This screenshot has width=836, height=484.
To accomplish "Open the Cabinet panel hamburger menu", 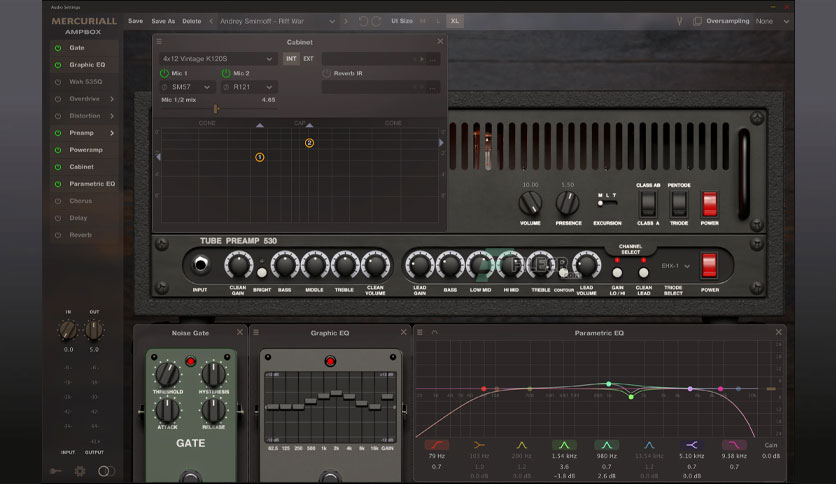I will (159, 42).
